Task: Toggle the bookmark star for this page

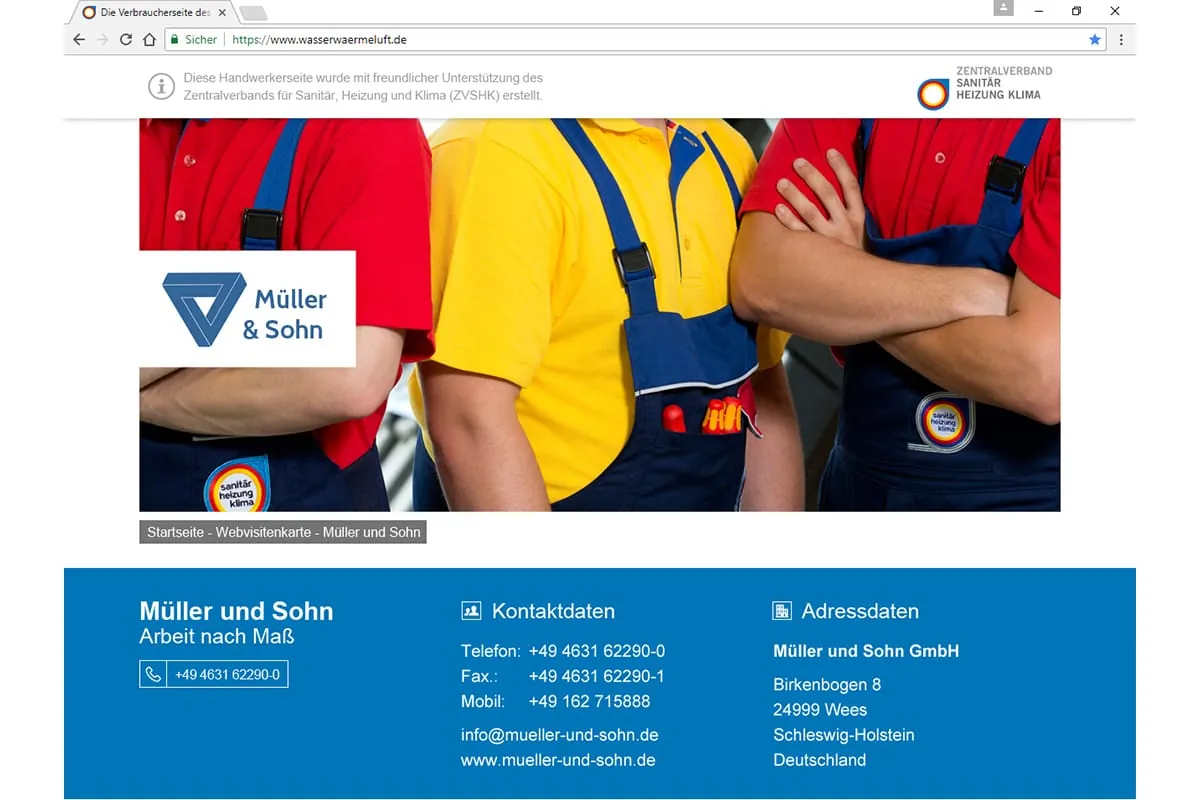Action: [x=1094, y=40]
